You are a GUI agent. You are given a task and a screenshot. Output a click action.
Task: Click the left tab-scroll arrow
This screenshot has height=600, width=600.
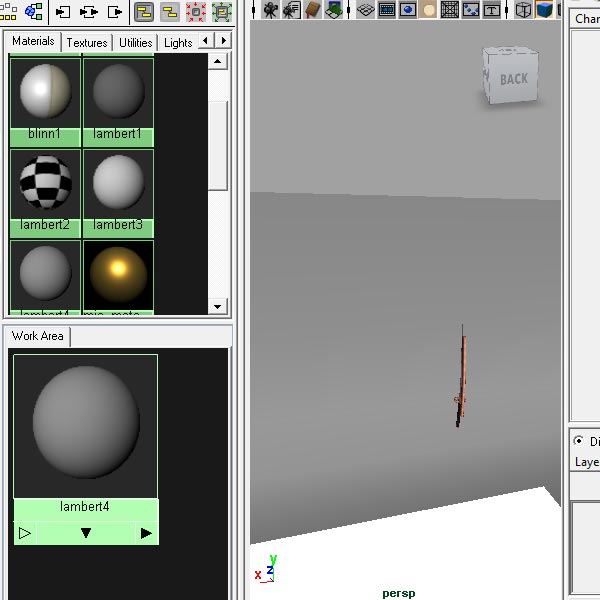point(205,40)
